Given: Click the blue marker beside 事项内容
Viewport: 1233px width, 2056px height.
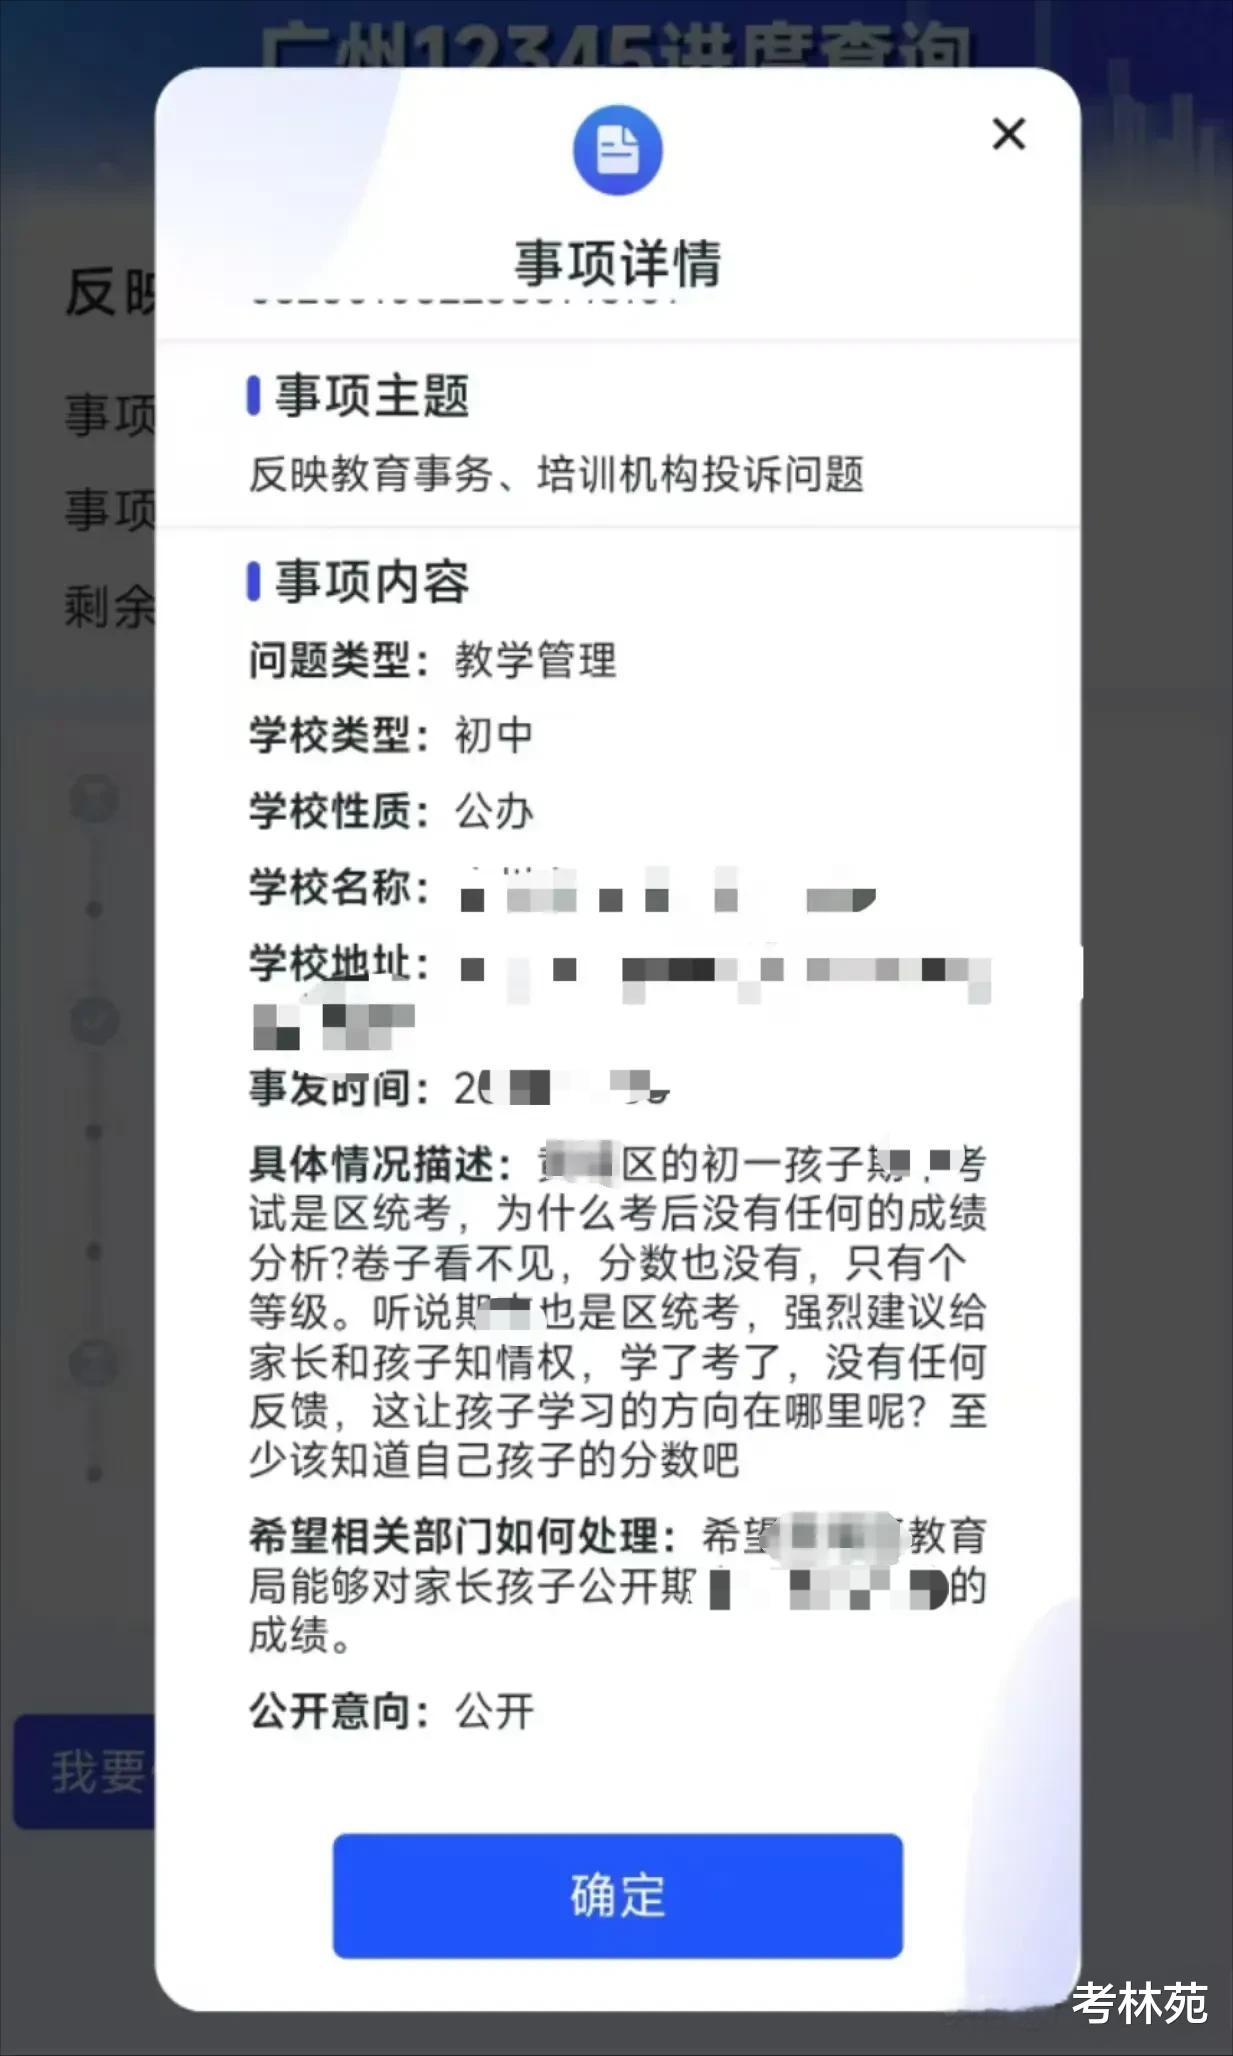Looking at the screenshot, I should pyautogui.click(x=253, y=582).
